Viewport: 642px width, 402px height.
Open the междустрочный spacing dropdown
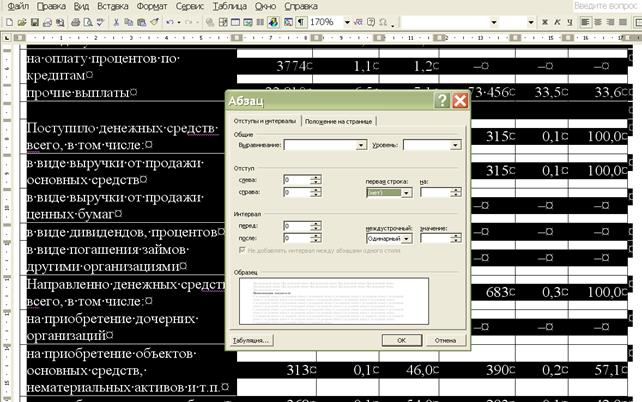[408, 239]
